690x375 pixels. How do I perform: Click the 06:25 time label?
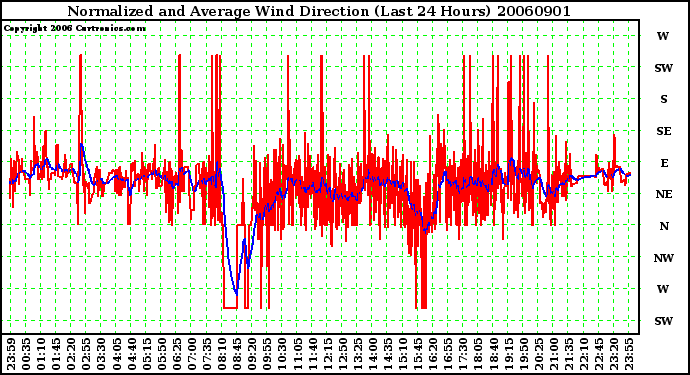click(x=176, y=354)
